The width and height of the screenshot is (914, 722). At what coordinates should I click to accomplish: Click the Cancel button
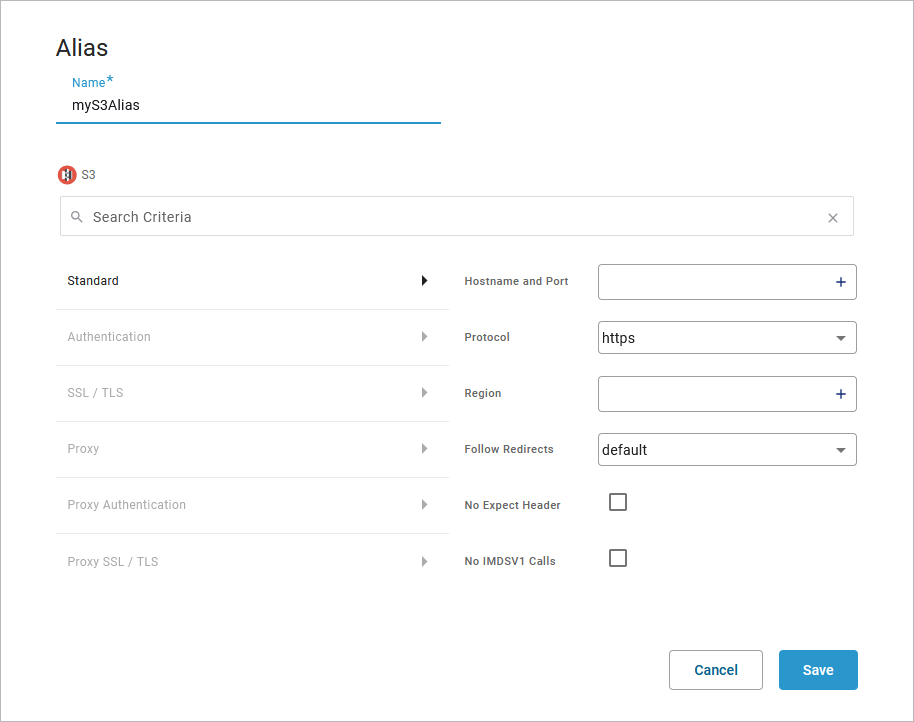(x=715, y=670)
